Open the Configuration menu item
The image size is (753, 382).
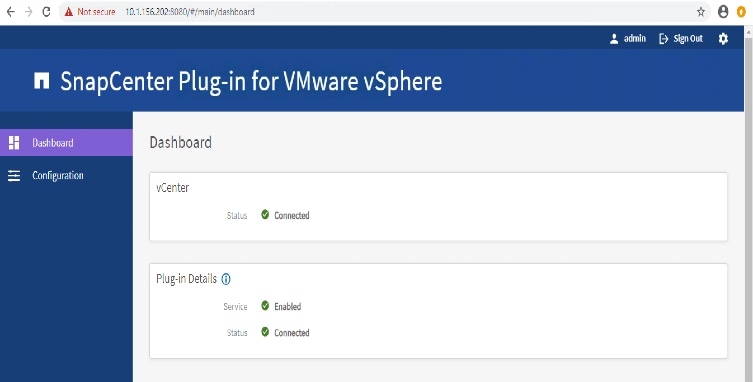(x=66, y=176)
